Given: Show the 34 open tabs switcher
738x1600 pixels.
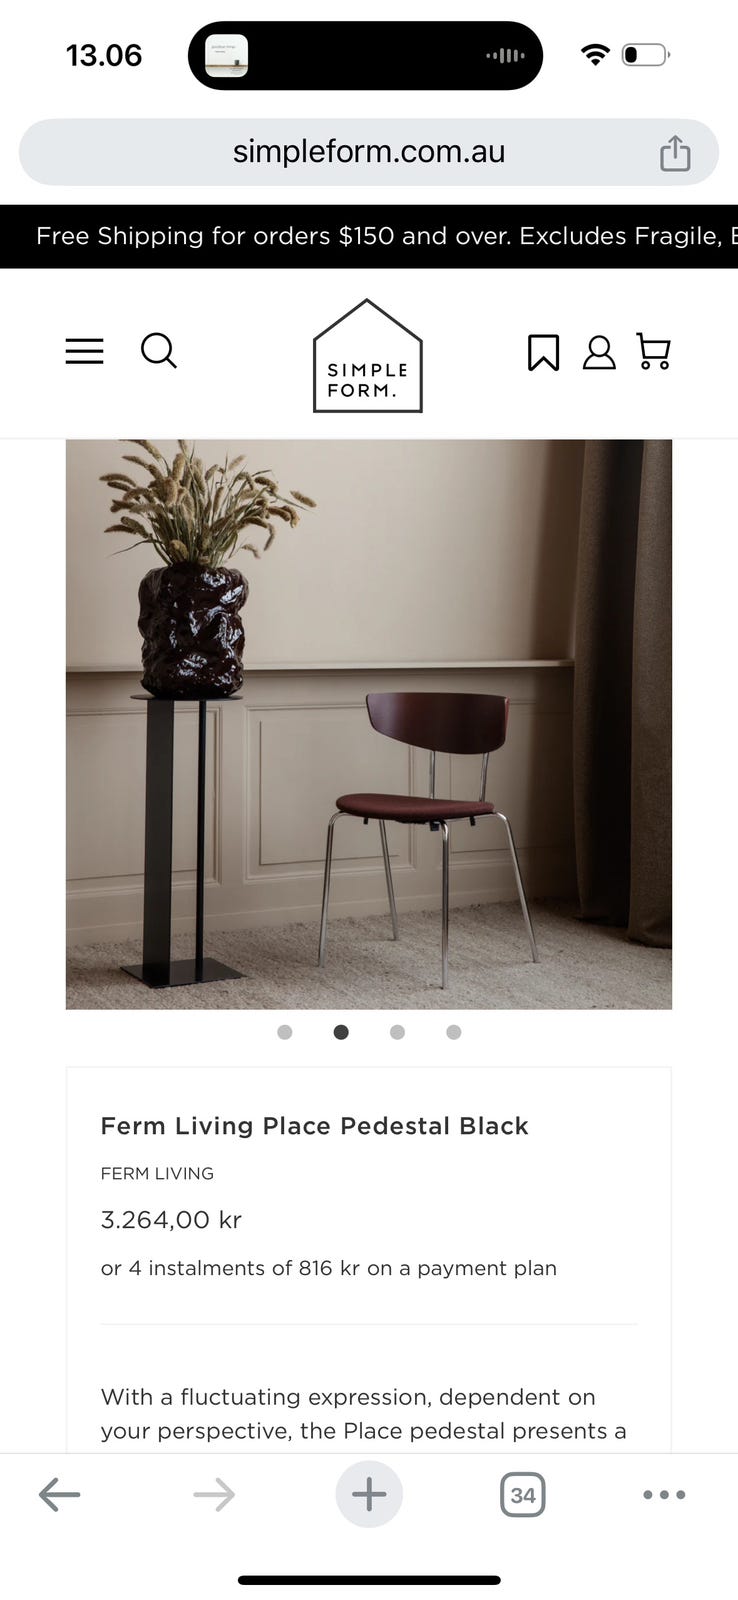Looking at the screenshot, I should tap(523, 1495).
